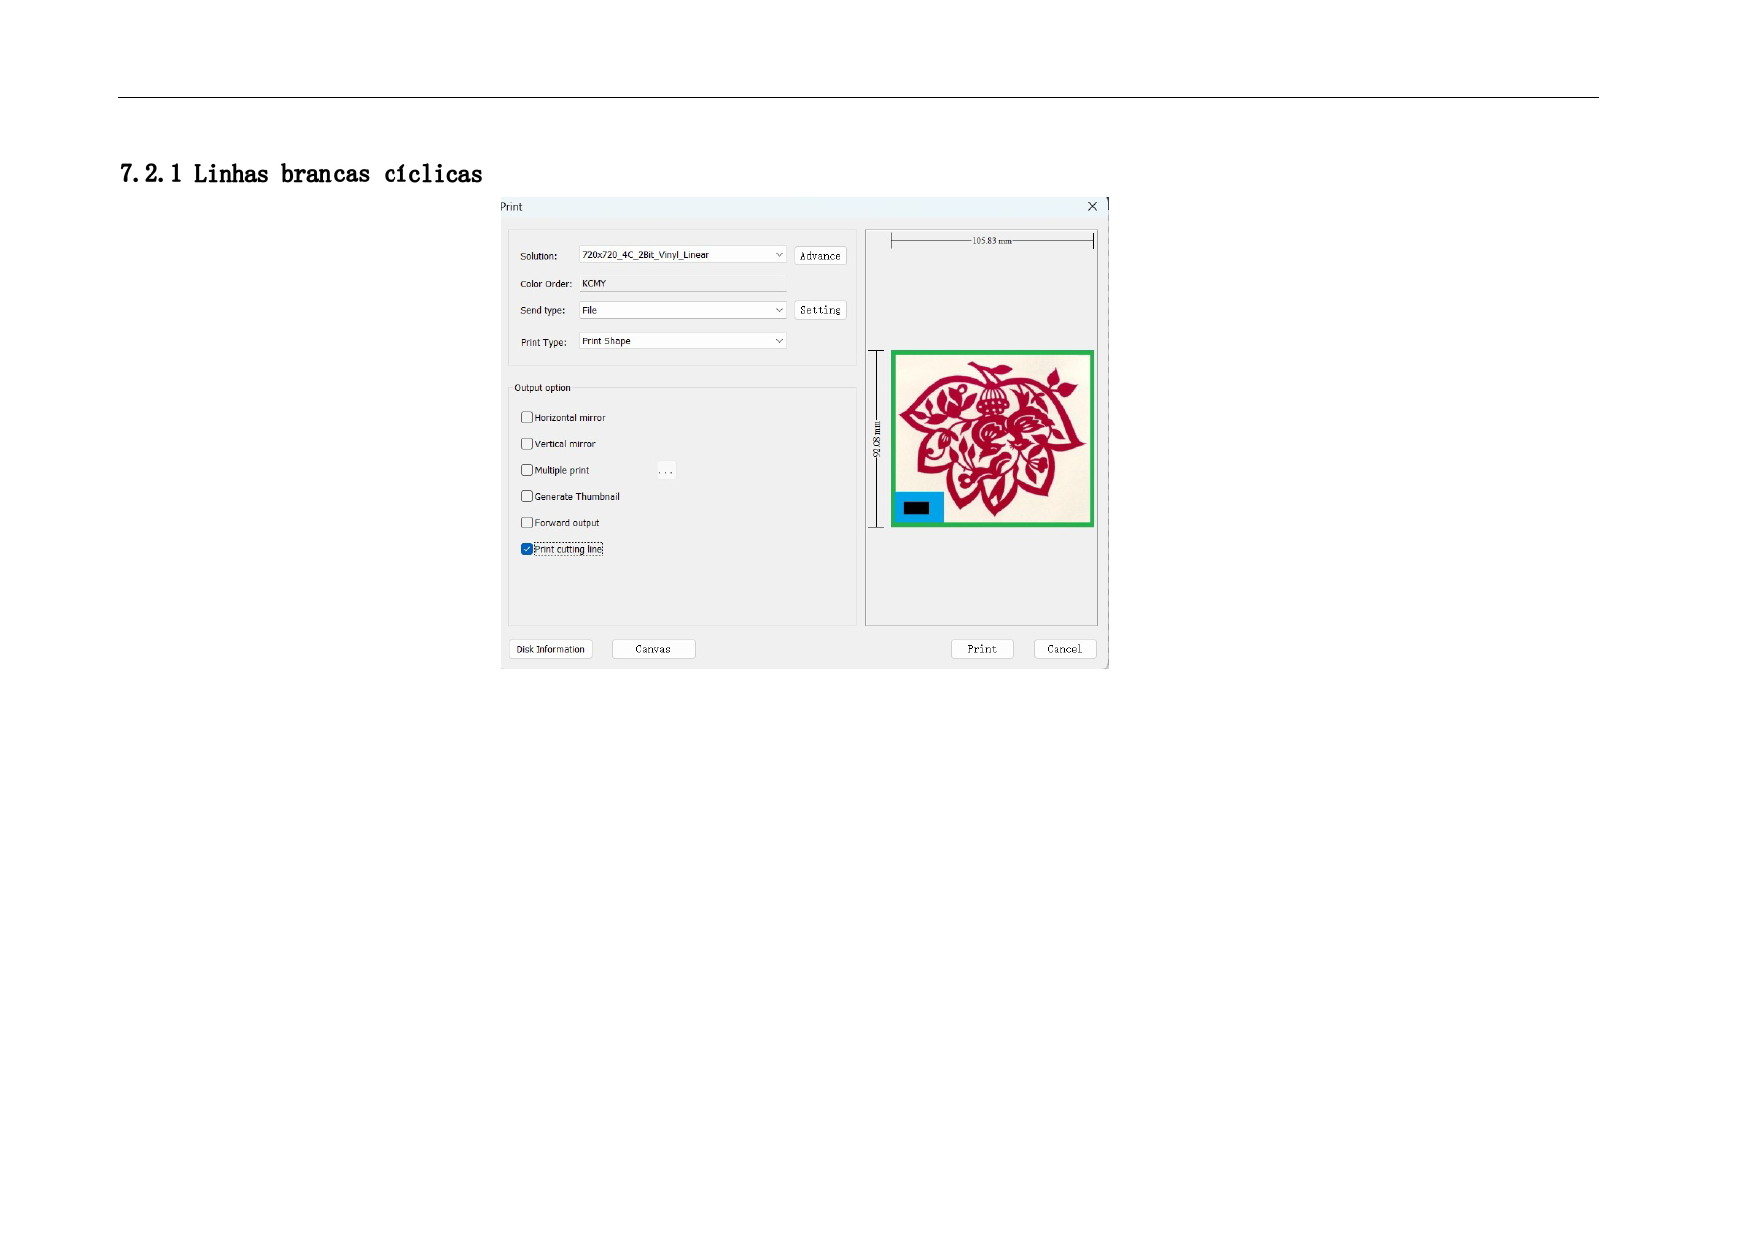Enable the Multiple print checkbox
Viewport: 1754px width, 1240px height.
[527, 470]
